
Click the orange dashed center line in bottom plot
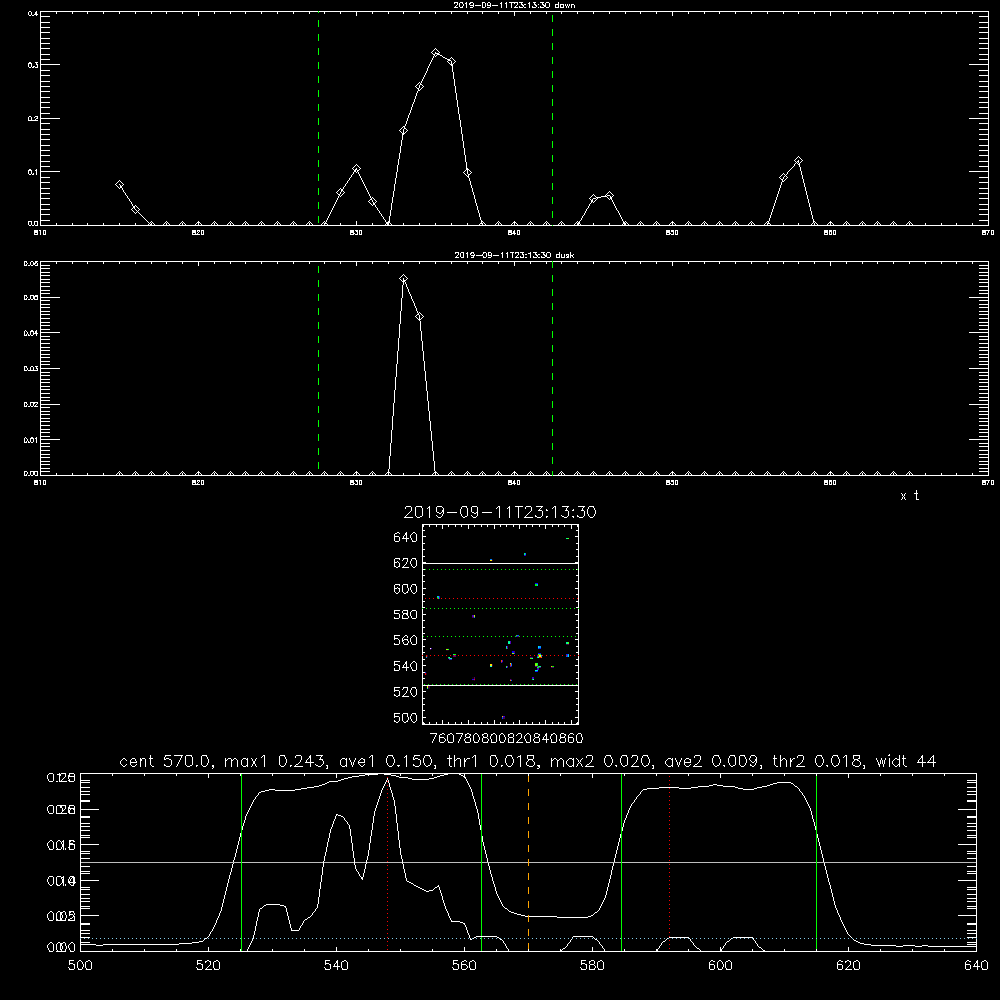(528, 862)
